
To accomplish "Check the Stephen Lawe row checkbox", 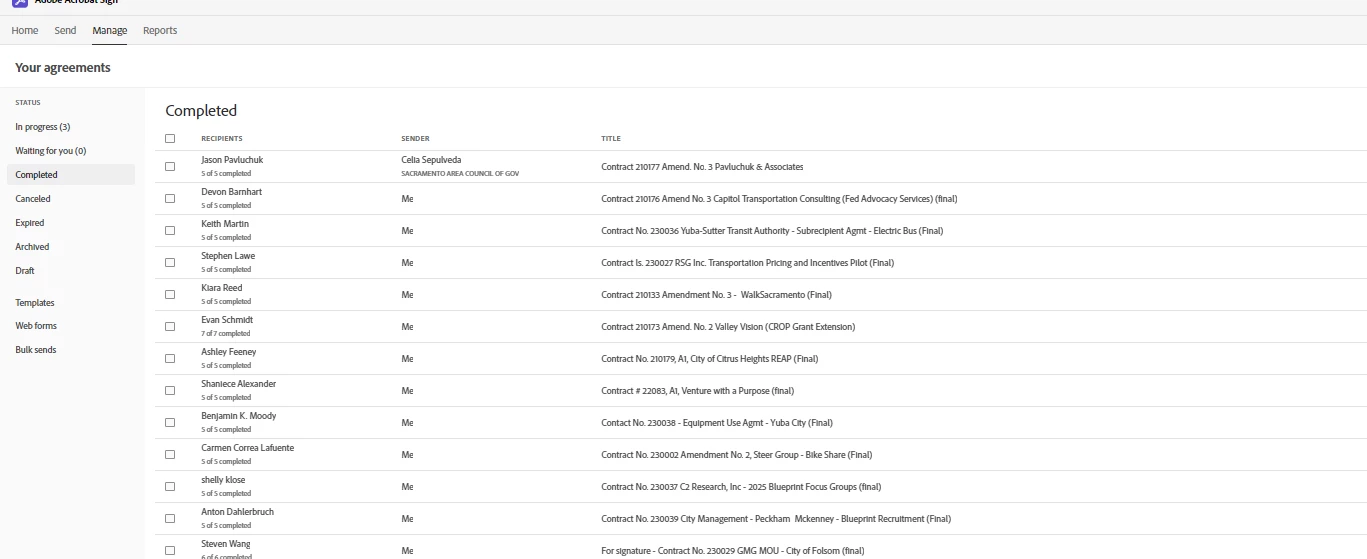I will click(x=170, y=263).
